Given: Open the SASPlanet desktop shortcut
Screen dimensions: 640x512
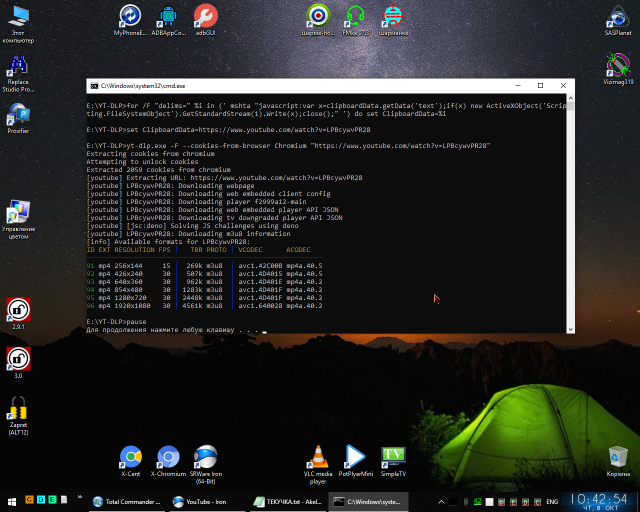Looking at the screenshot, I should (618, 20).
